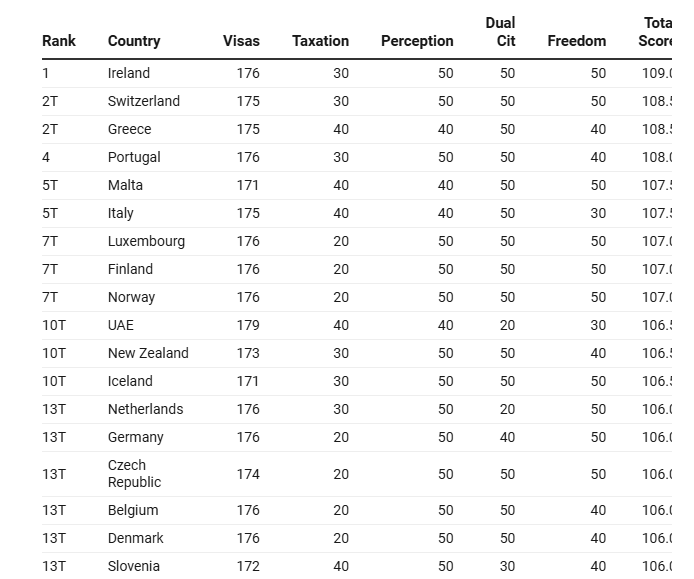Select Luxembourg in the table
This screenshot has width=694, height=579.
coord(146,241)
